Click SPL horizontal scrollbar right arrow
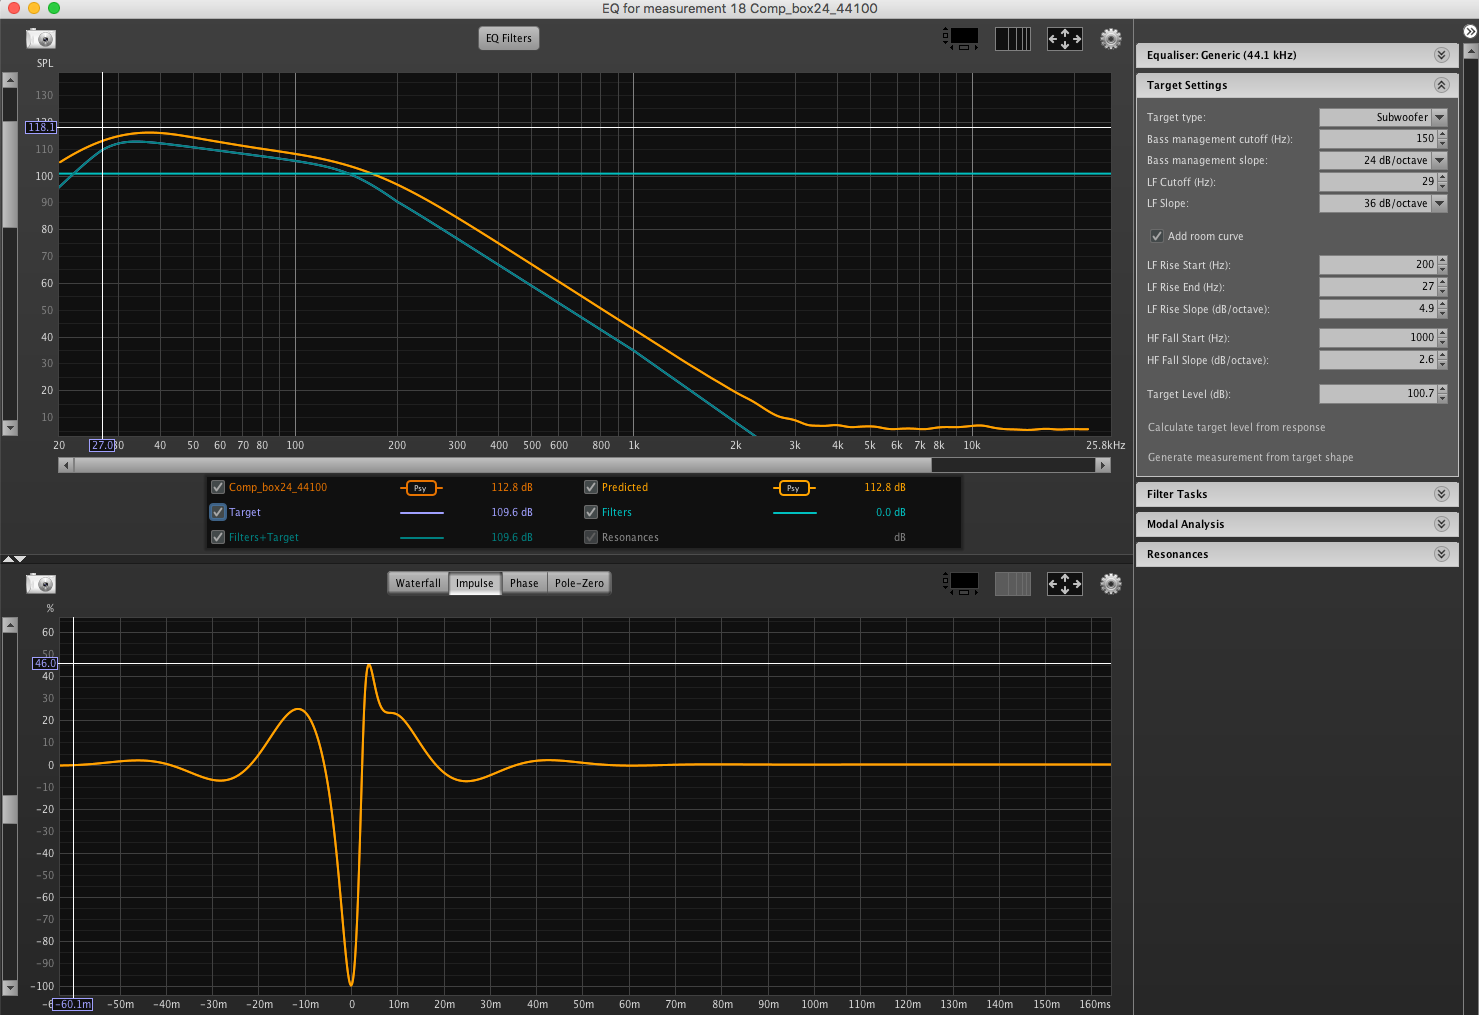The width and height of the screenshot is (1479, 1015). pyautogui.click(x=1104, y=465)
